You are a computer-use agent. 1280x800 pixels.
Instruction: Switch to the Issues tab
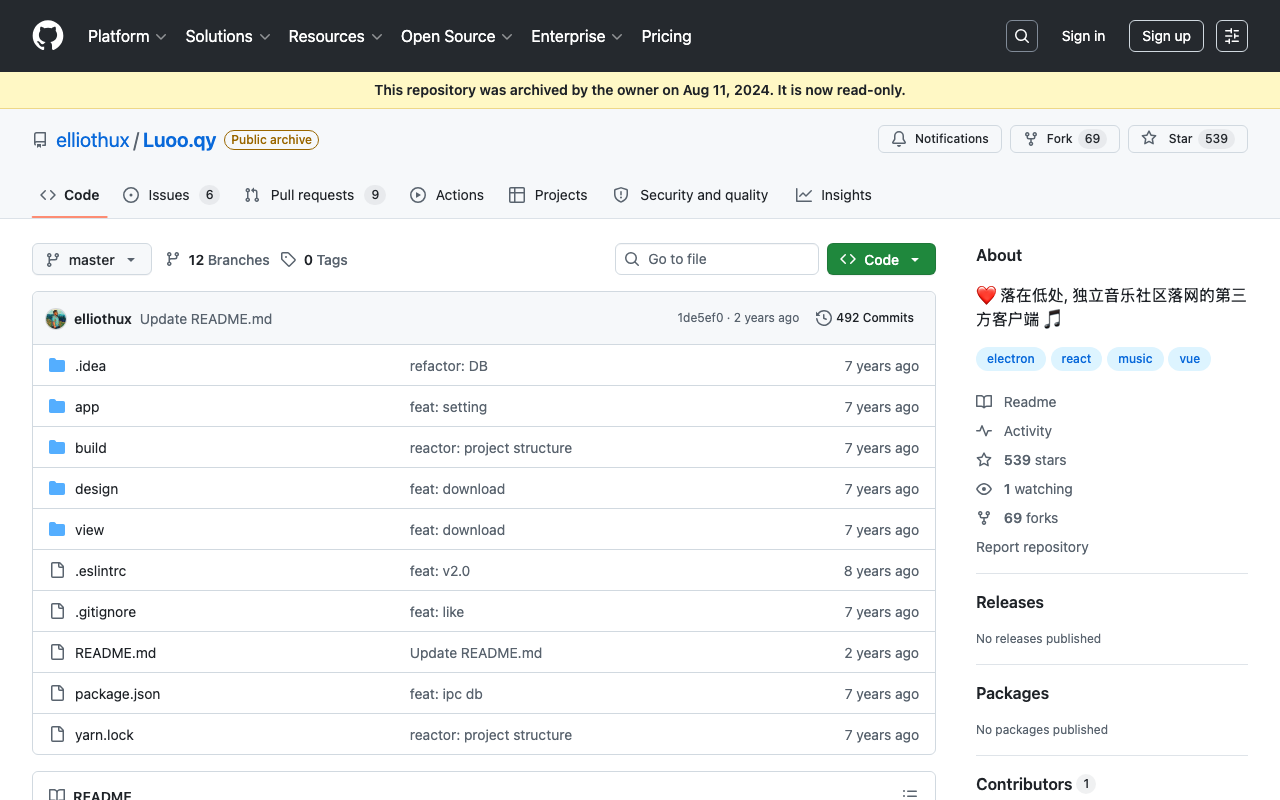(170, 195)
